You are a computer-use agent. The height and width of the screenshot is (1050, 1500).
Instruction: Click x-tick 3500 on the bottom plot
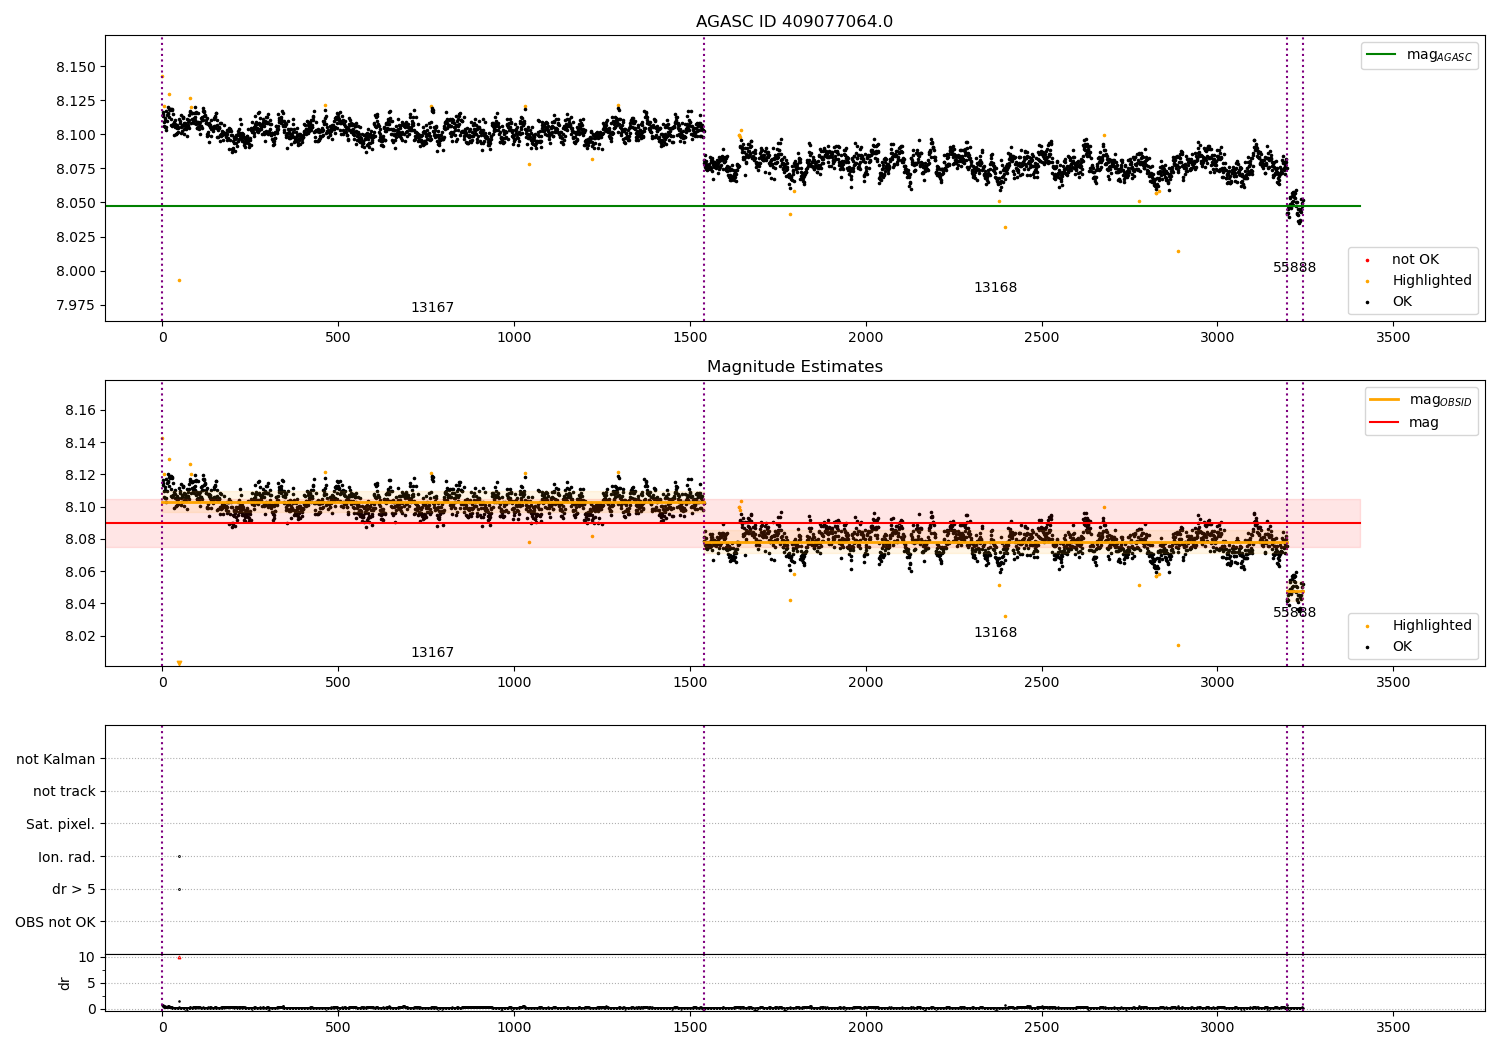pyautogui.click(x=1393, y=1027)
